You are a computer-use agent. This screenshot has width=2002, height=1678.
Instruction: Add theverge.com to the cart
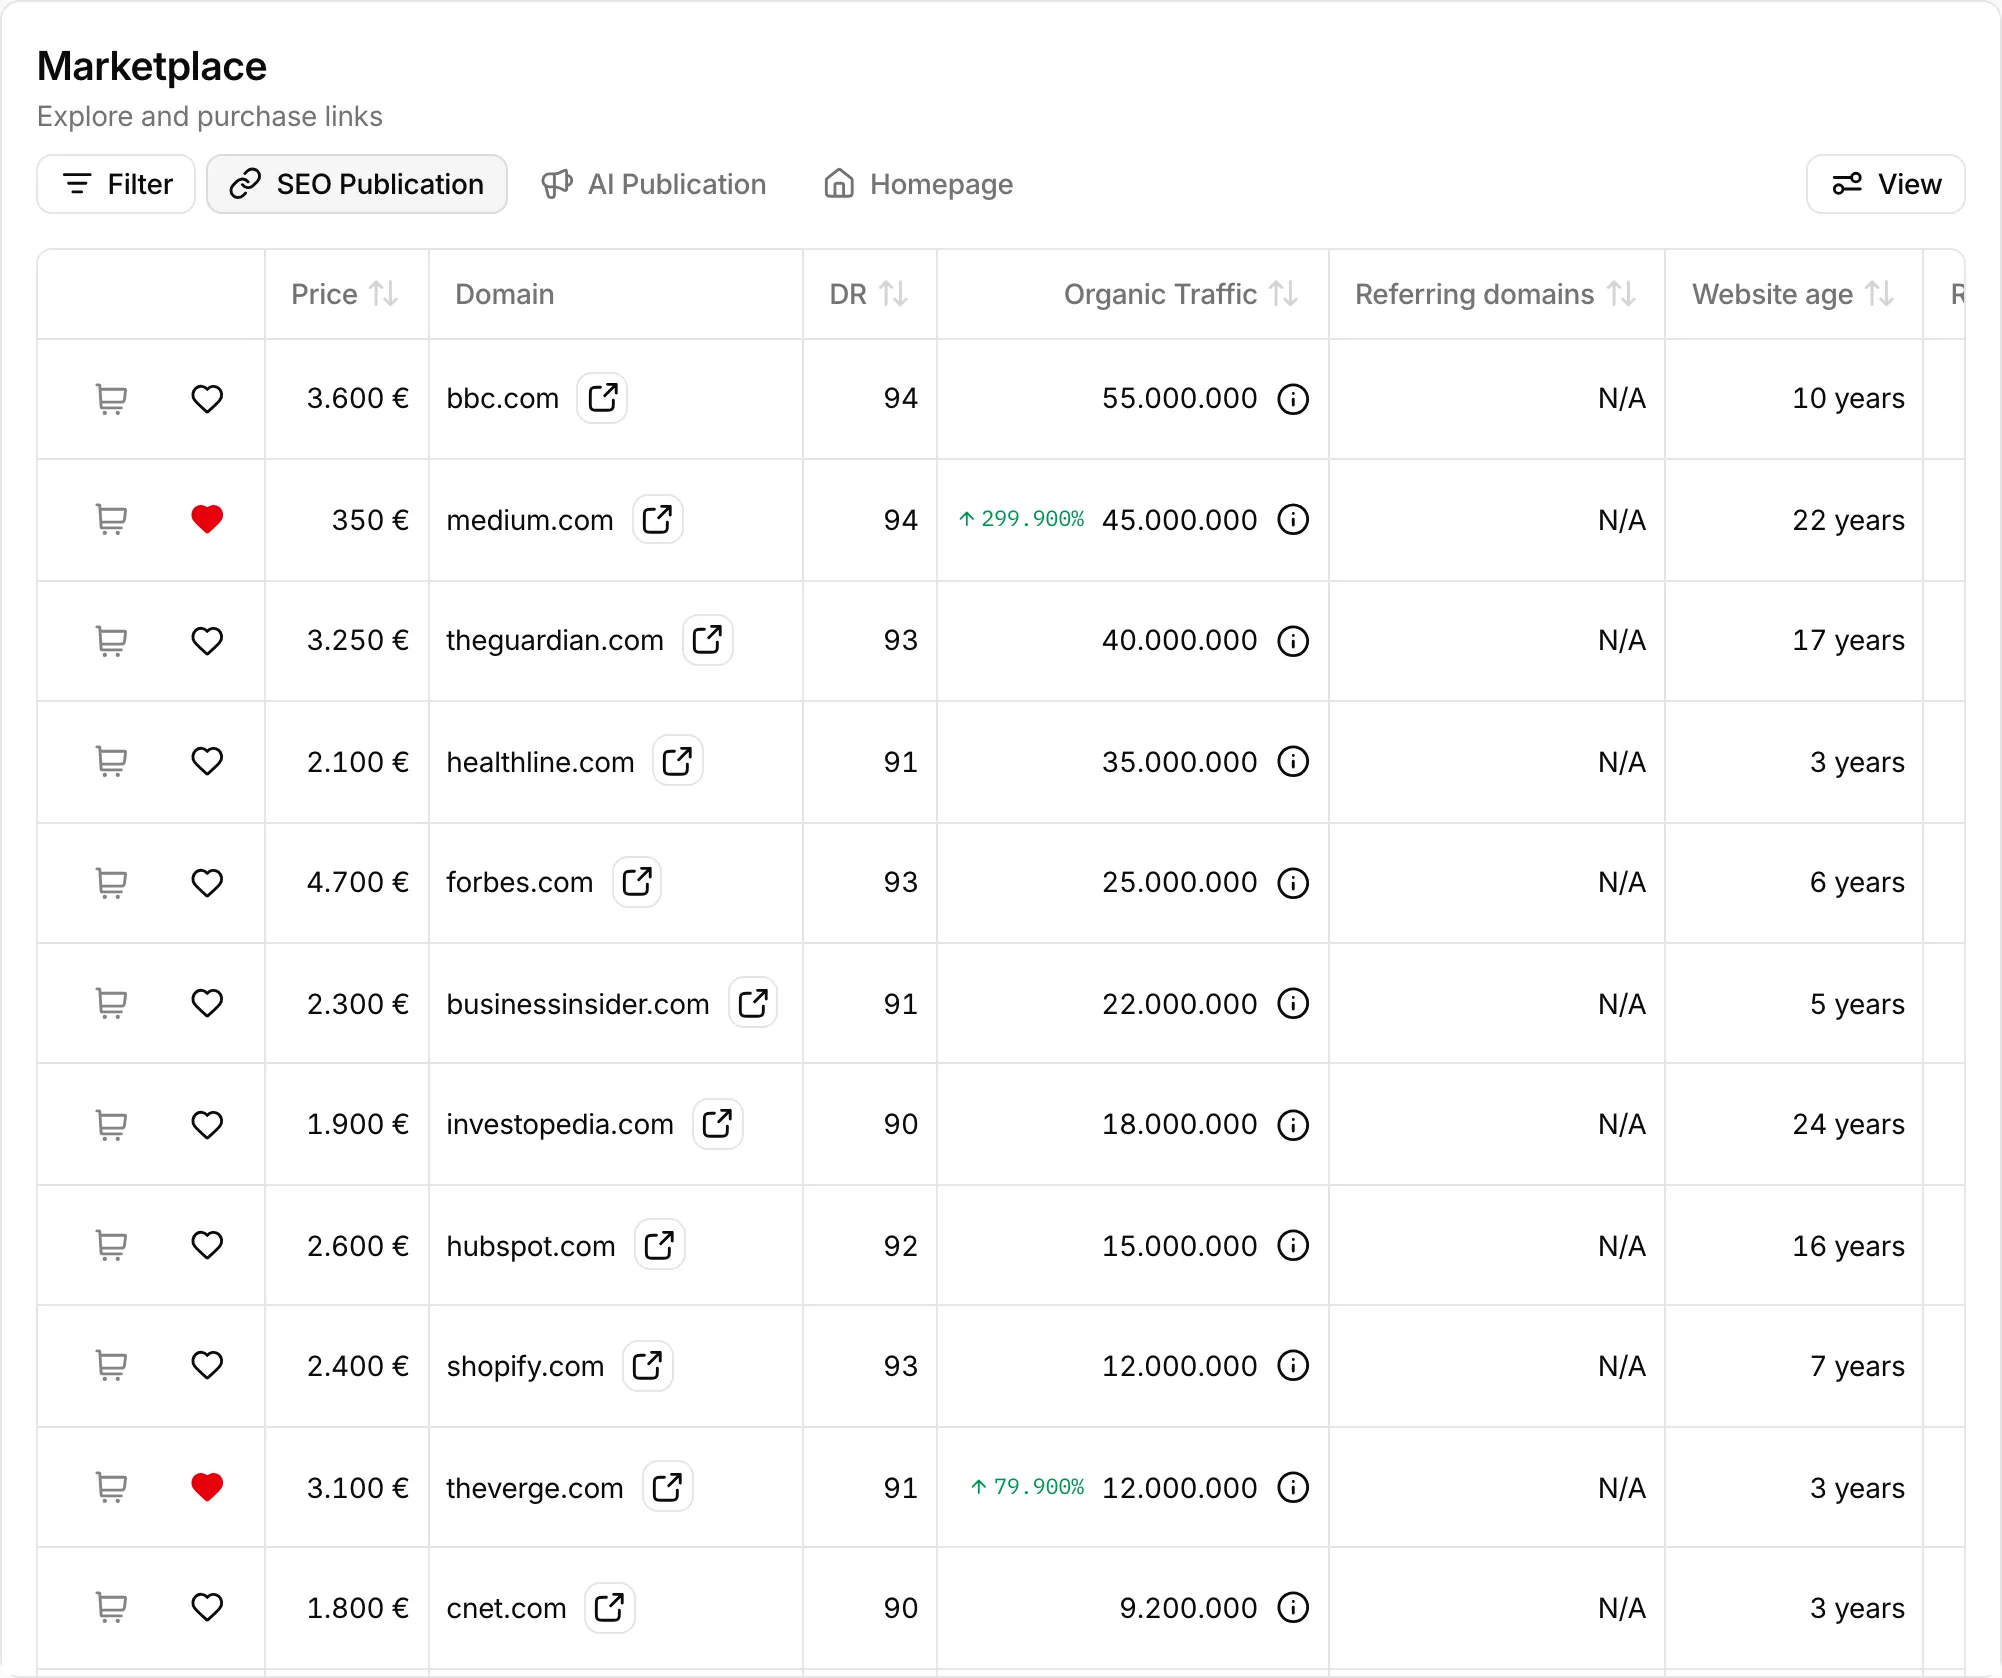point(111,1488)
